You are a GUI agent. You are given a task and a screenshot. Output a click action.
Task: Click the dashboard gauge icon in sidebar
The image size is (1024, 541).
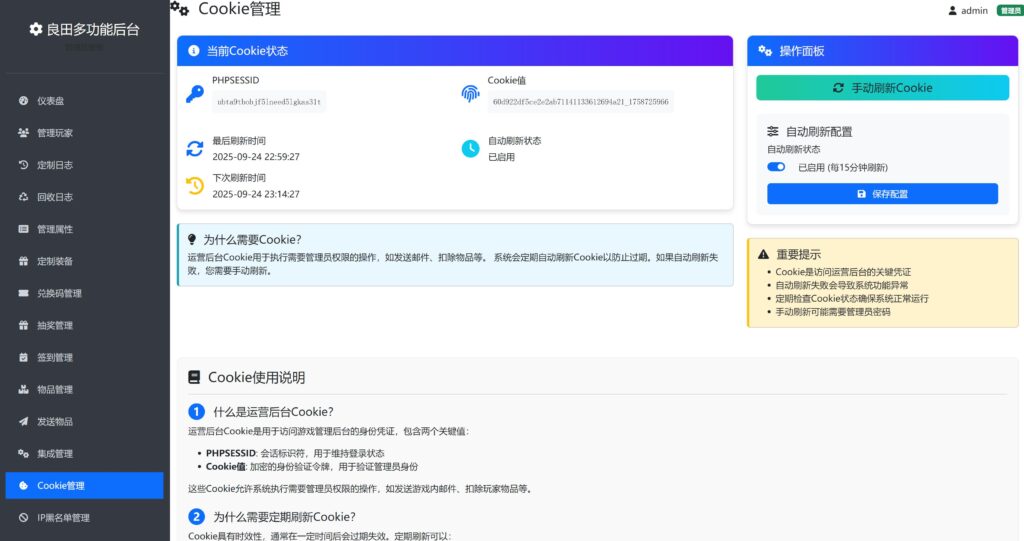point(24,101)
